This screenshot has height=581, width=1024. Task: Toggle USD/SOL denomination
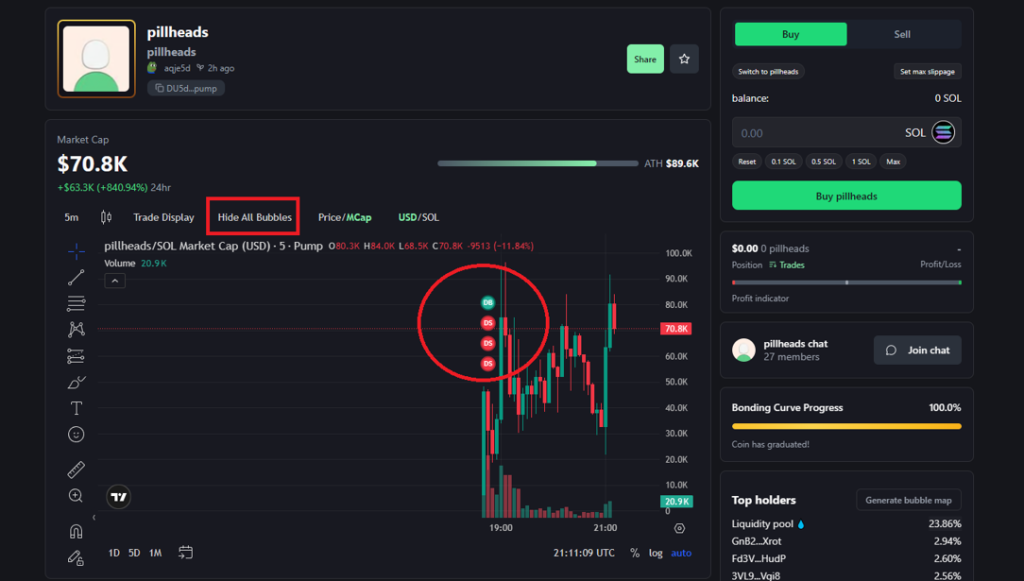pyautogui.click(x=419, y=217)
